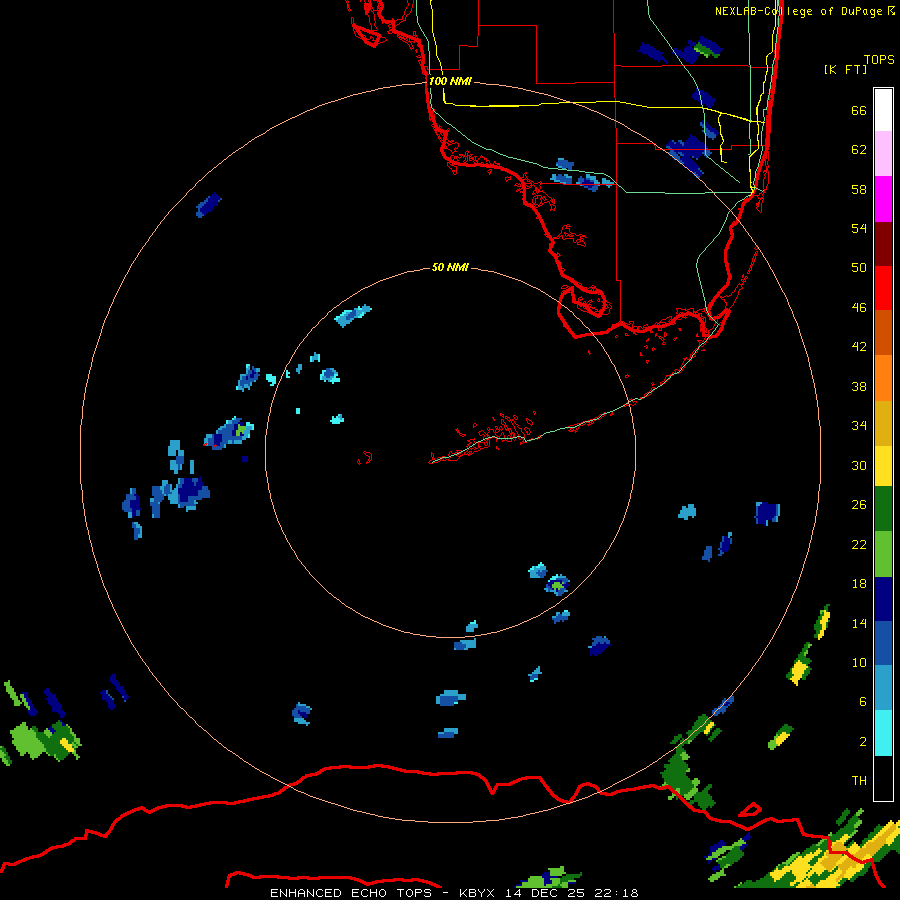900x900 pixels.
Task: Click the legend value "34"
Action: click(859, 426)
